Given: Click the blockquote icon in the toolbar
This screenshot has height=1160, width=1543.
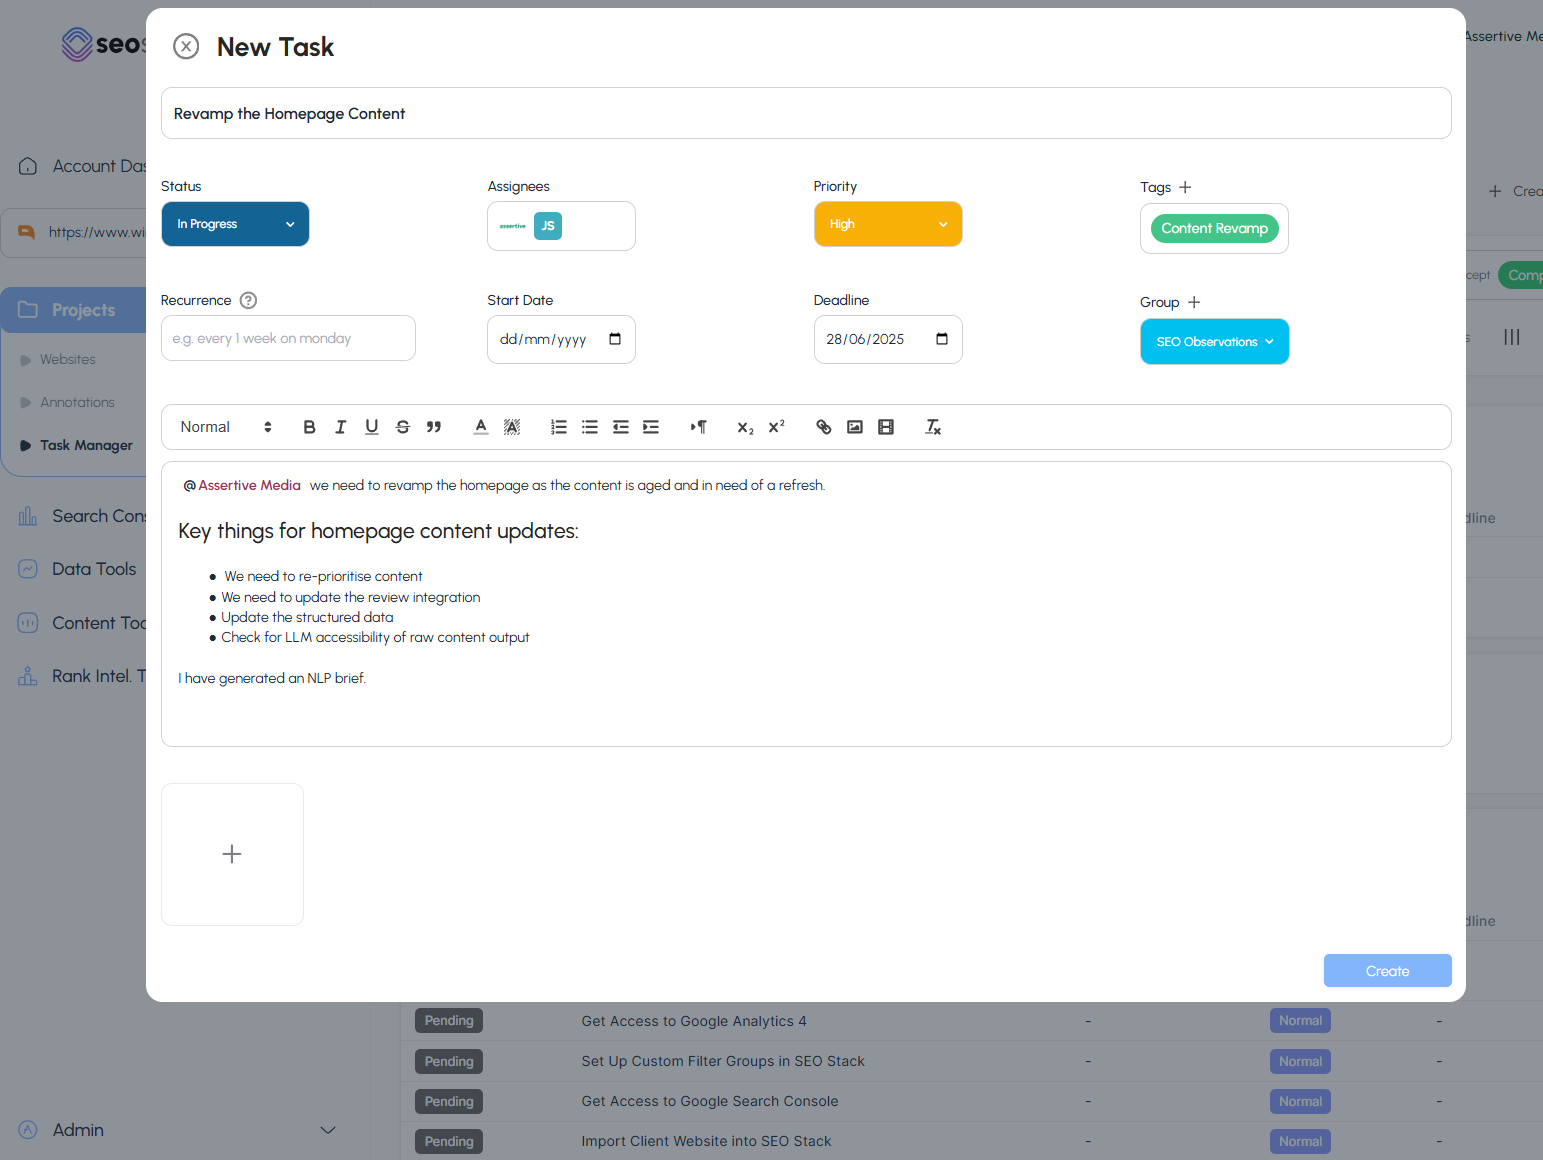Looking at the screenshot, I should tap(433, 427).
